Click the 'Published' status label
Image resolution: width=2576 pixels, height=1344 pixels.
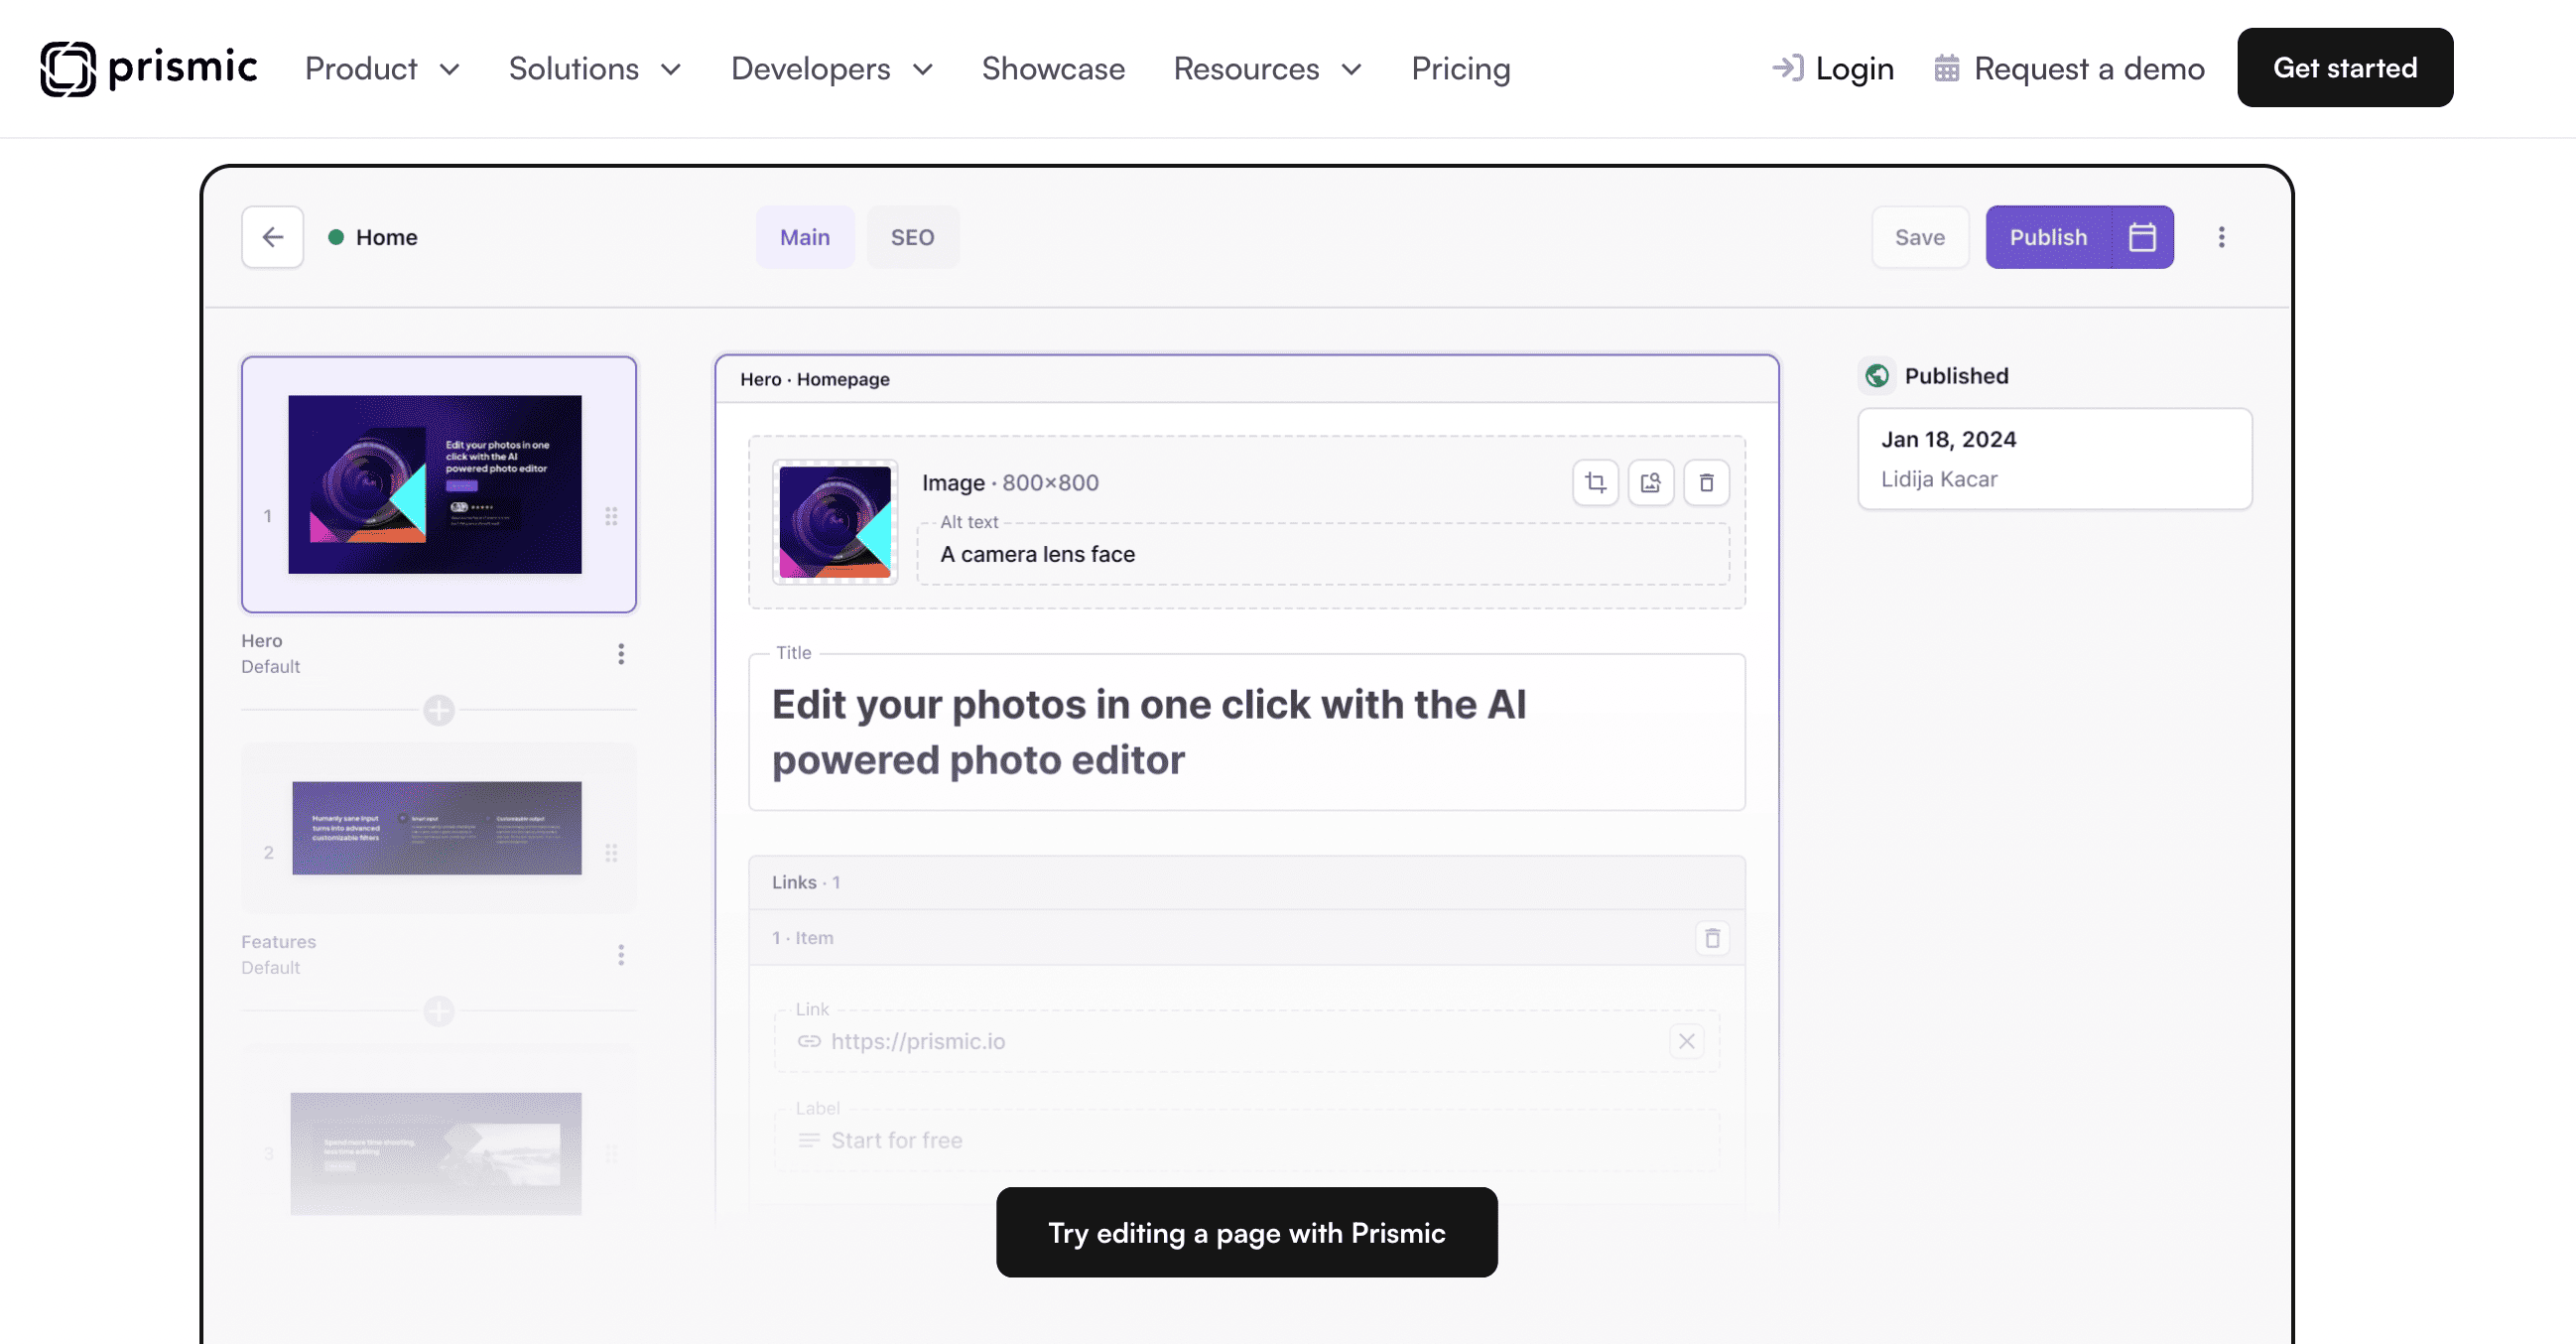click(x=1956, y=376)
